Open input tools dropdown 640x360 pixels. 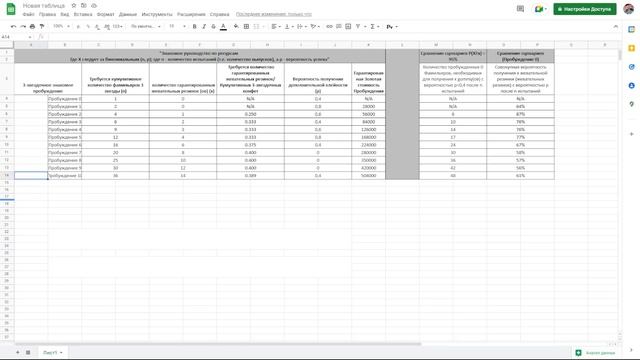point(391,27)
